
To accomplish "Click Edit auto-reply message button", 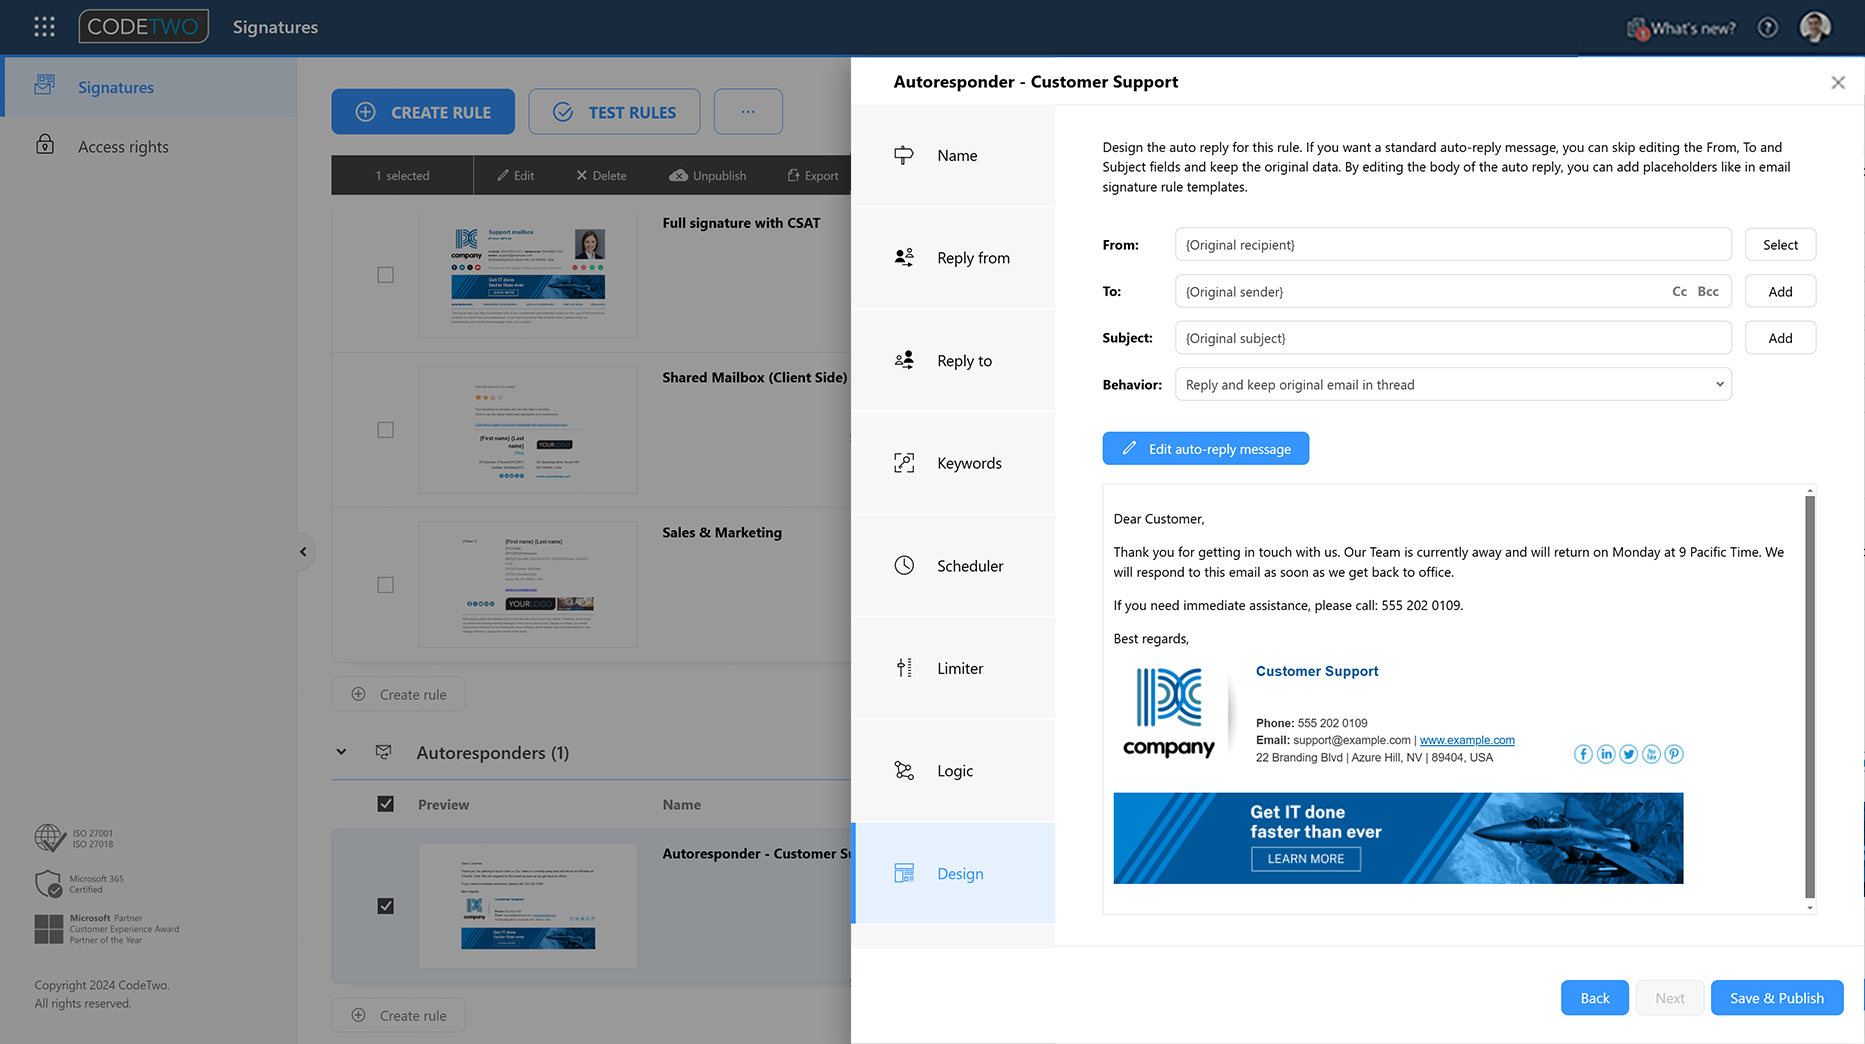I will coord(1205,448).
